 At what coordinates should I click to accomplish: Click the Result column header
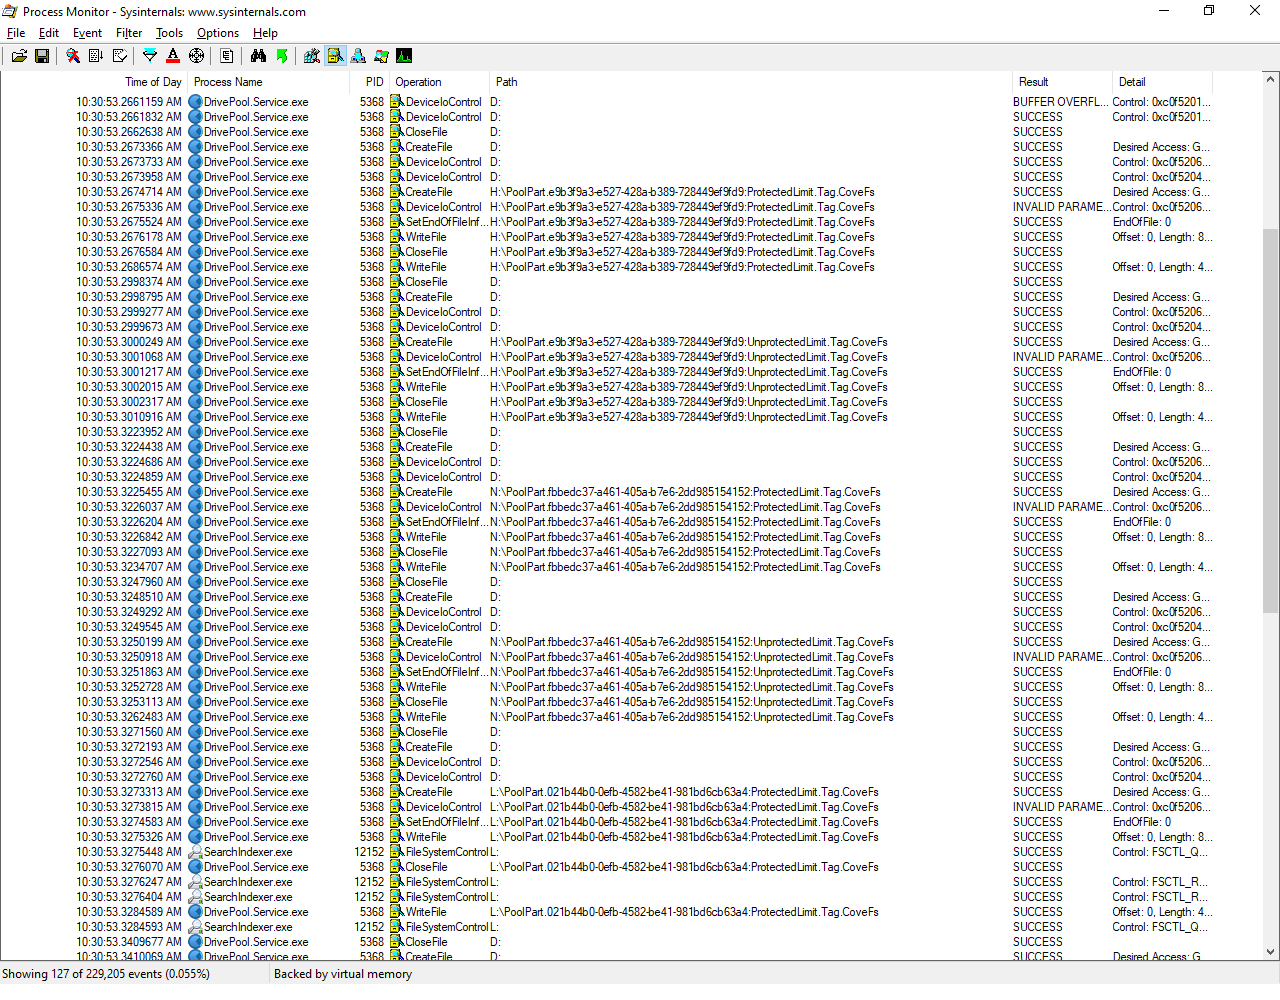(x=1033, y=82)
